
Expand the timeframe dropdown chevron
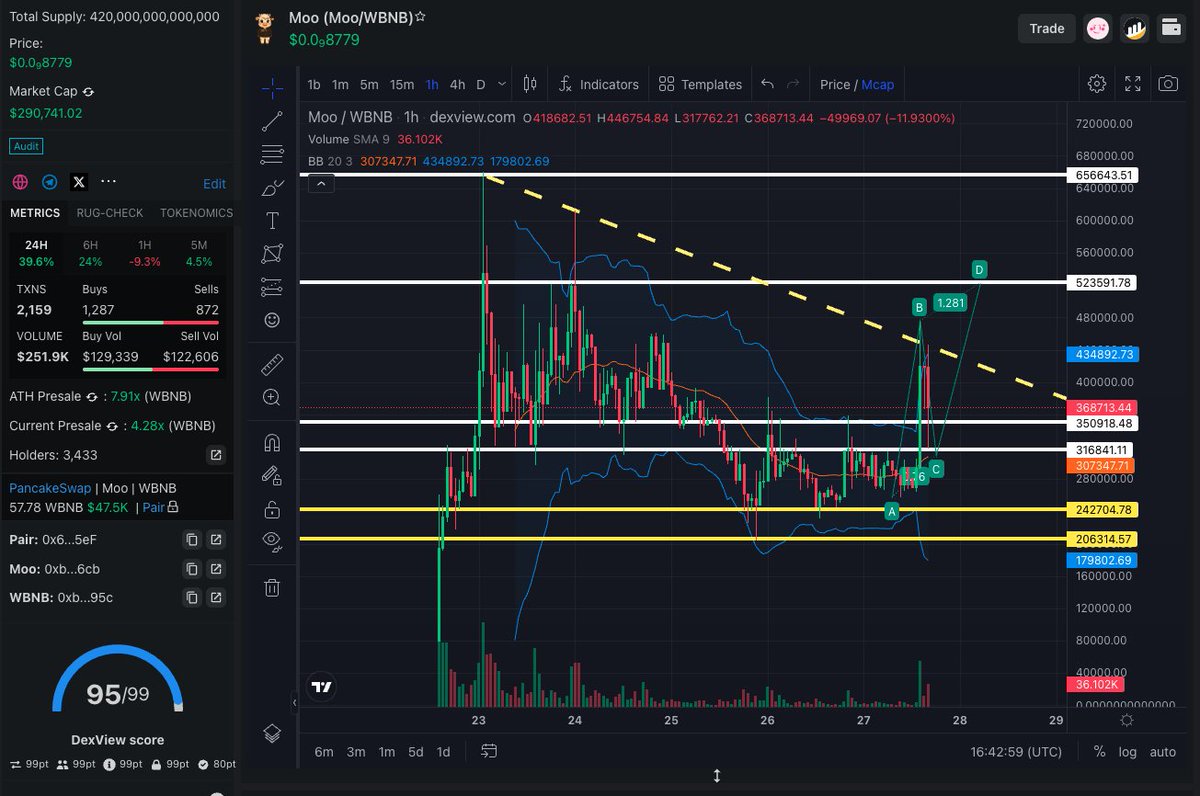pyautogui.click(x=502, y=84)
